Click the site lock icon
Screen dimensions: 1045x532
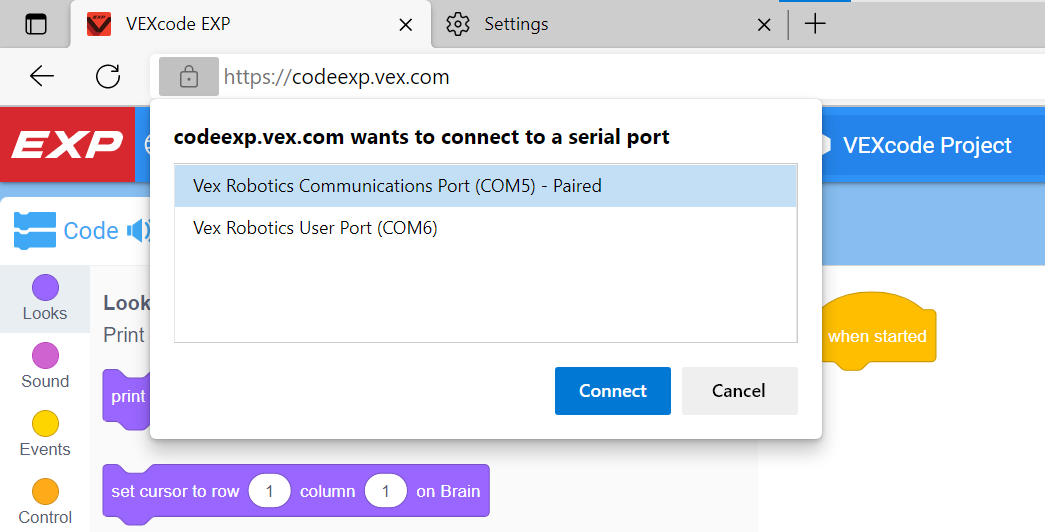[189, 77]
